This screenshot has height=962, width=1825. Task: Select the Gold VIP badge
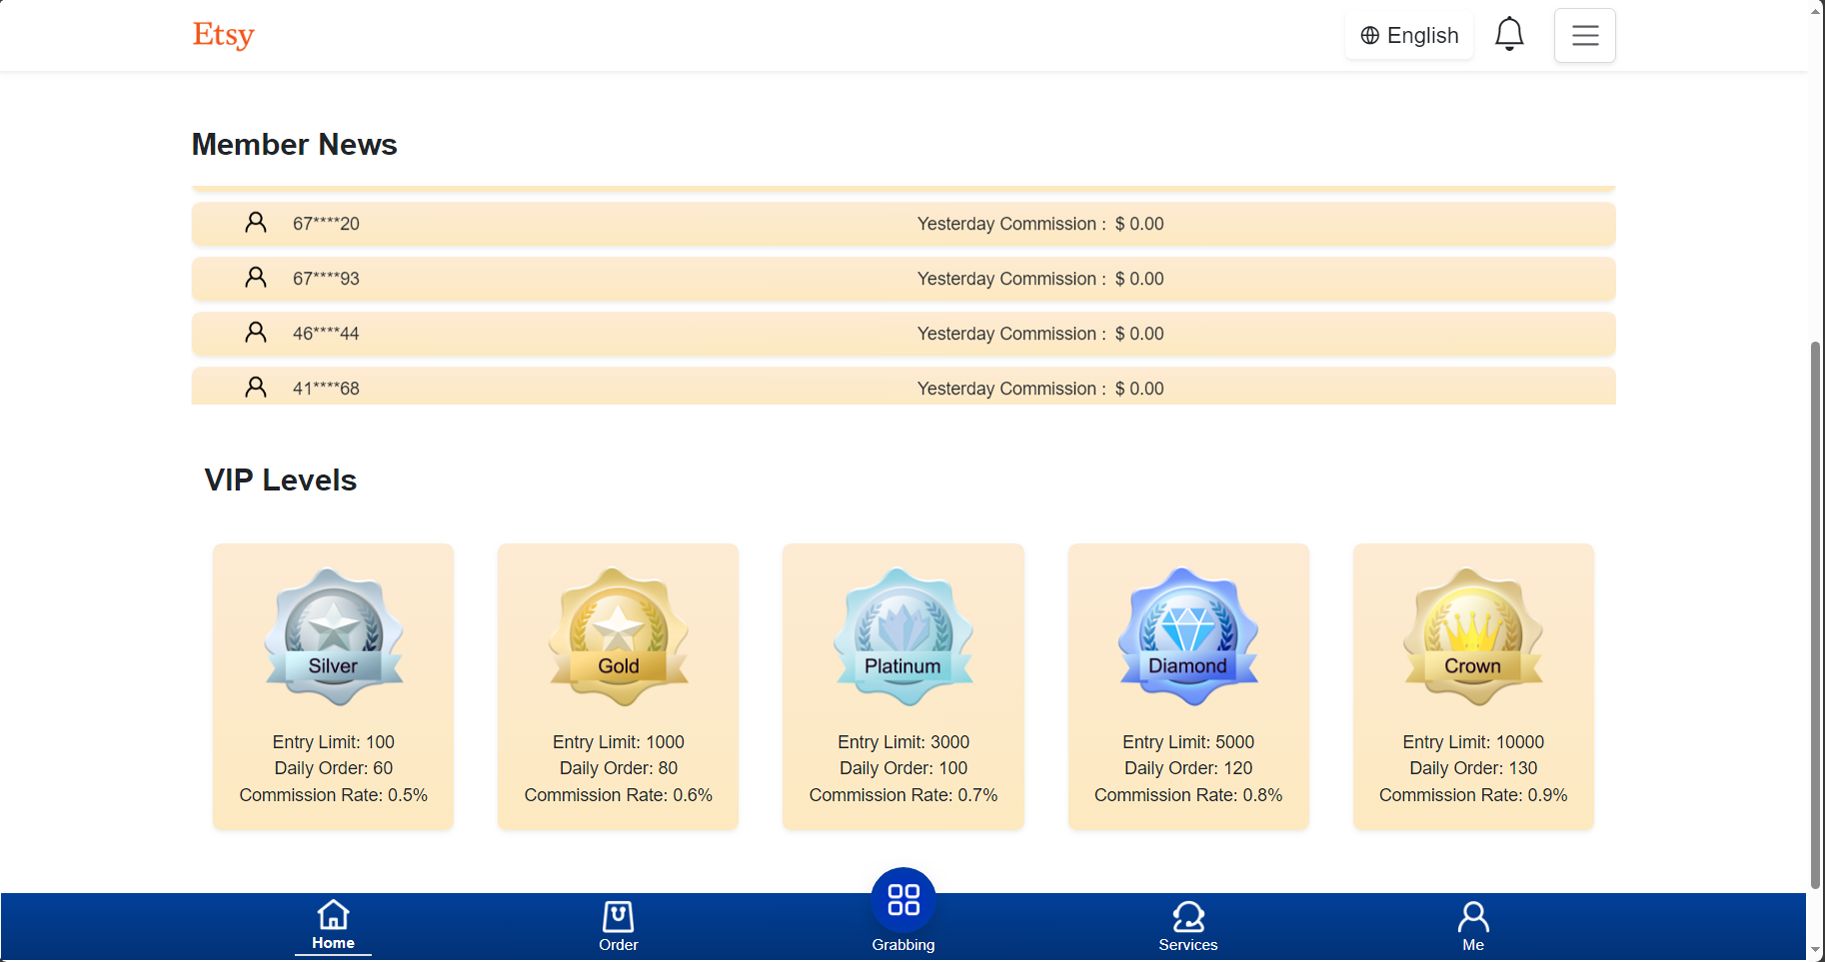pos(618,637)
